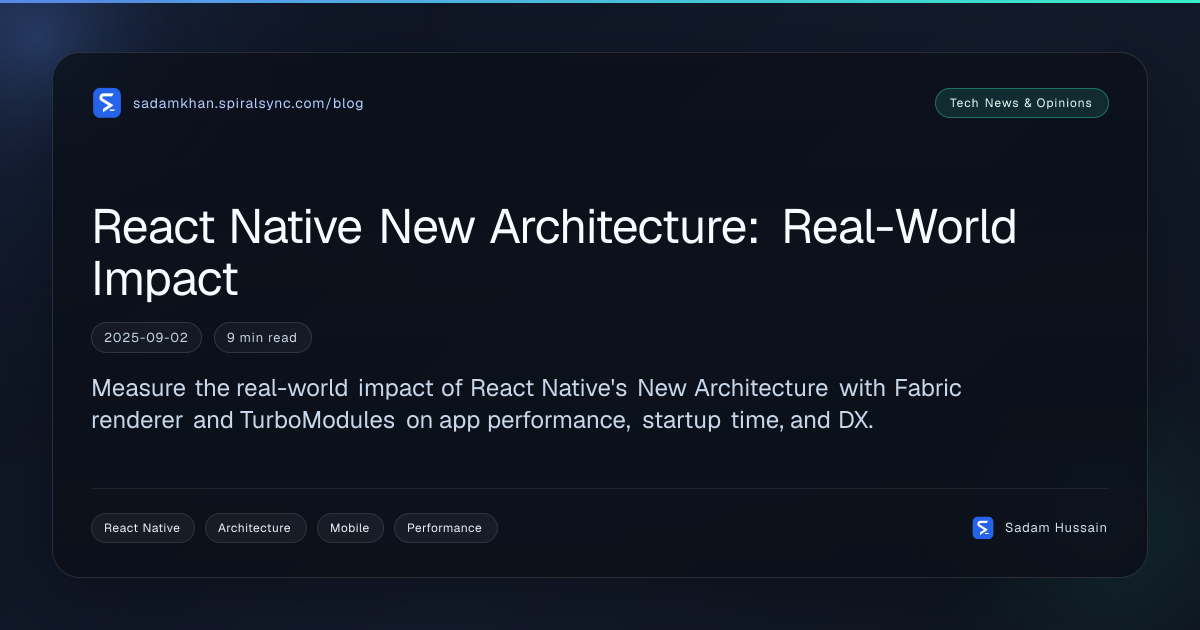Screen dimensions: 1200x630
Task: Select the Architecture tag
Action: [254, 528]
